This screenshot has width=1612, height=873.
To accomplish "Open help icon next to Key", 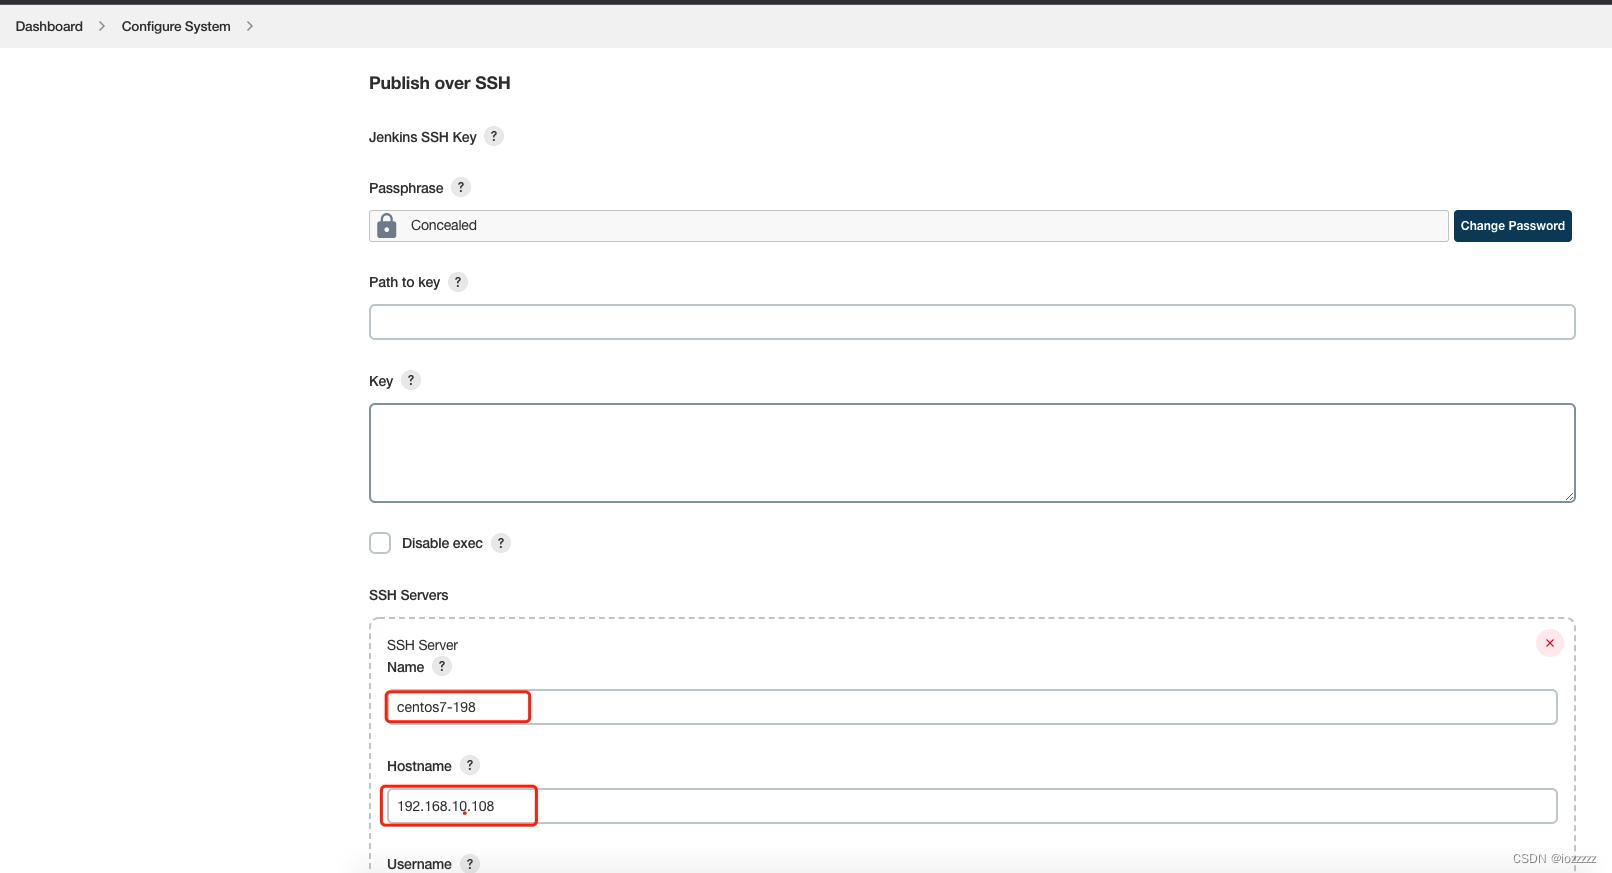I will (x=411, y=380).
